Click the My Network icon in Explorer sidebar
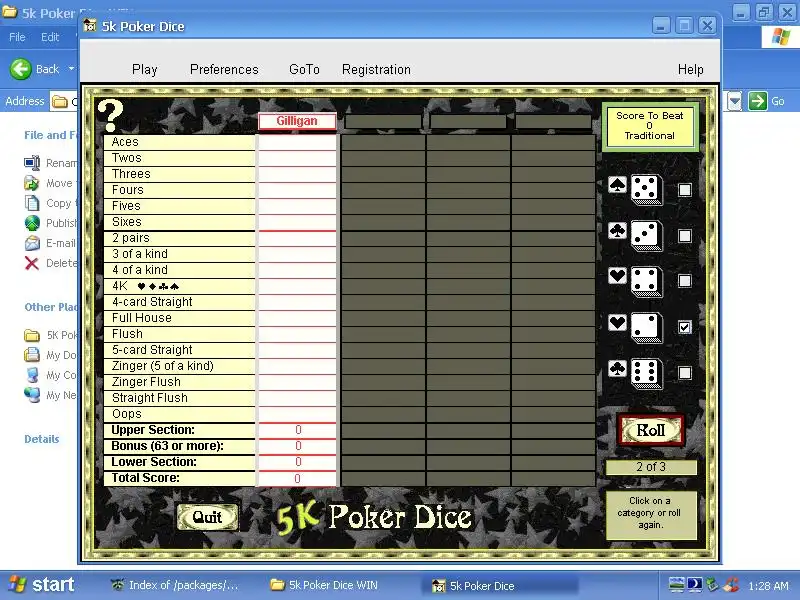 [x=32, y=395]
